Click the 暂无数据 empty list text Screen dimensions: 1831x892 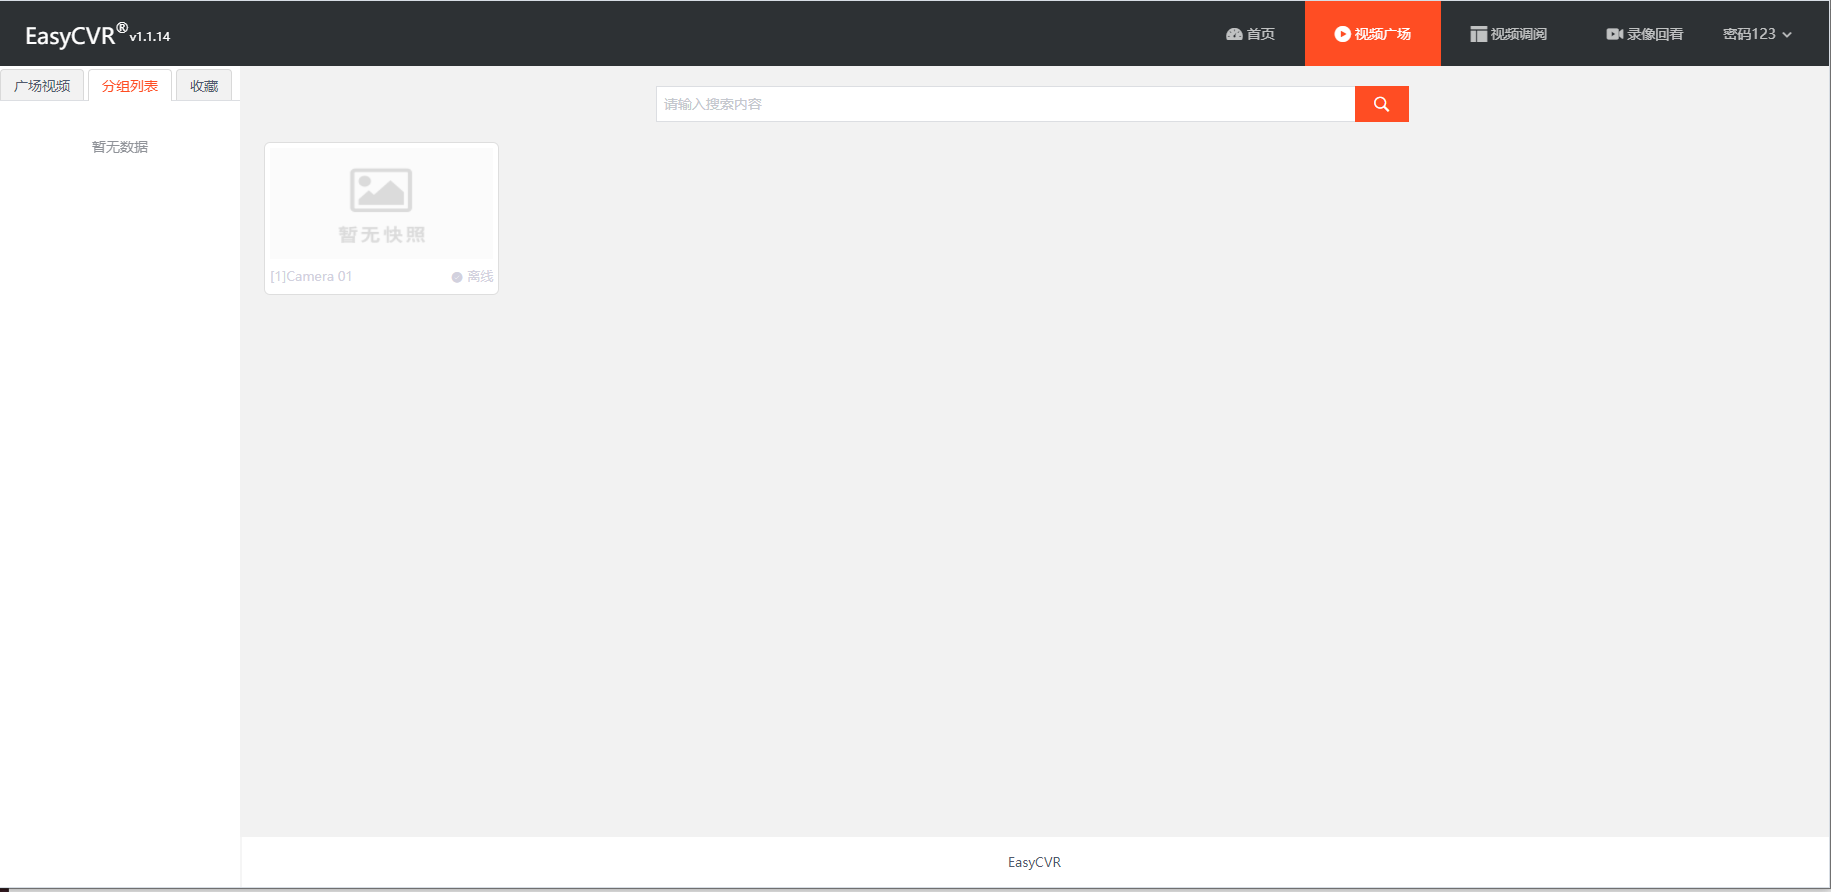tap(120, 147)
